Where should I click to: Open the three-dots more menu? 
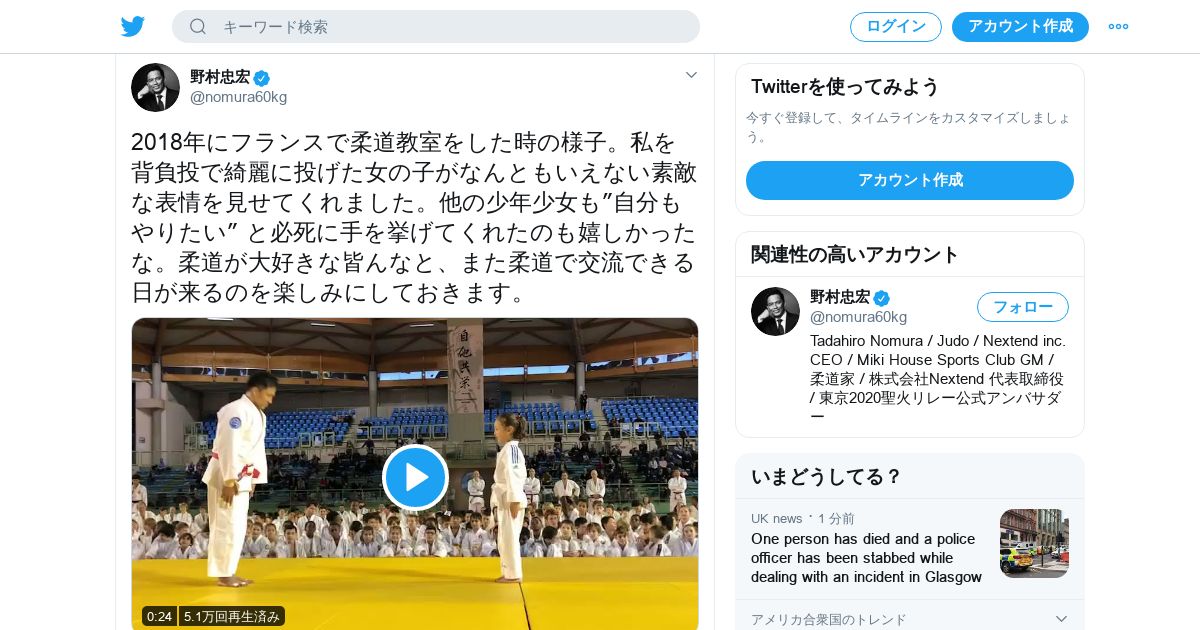1118,26
